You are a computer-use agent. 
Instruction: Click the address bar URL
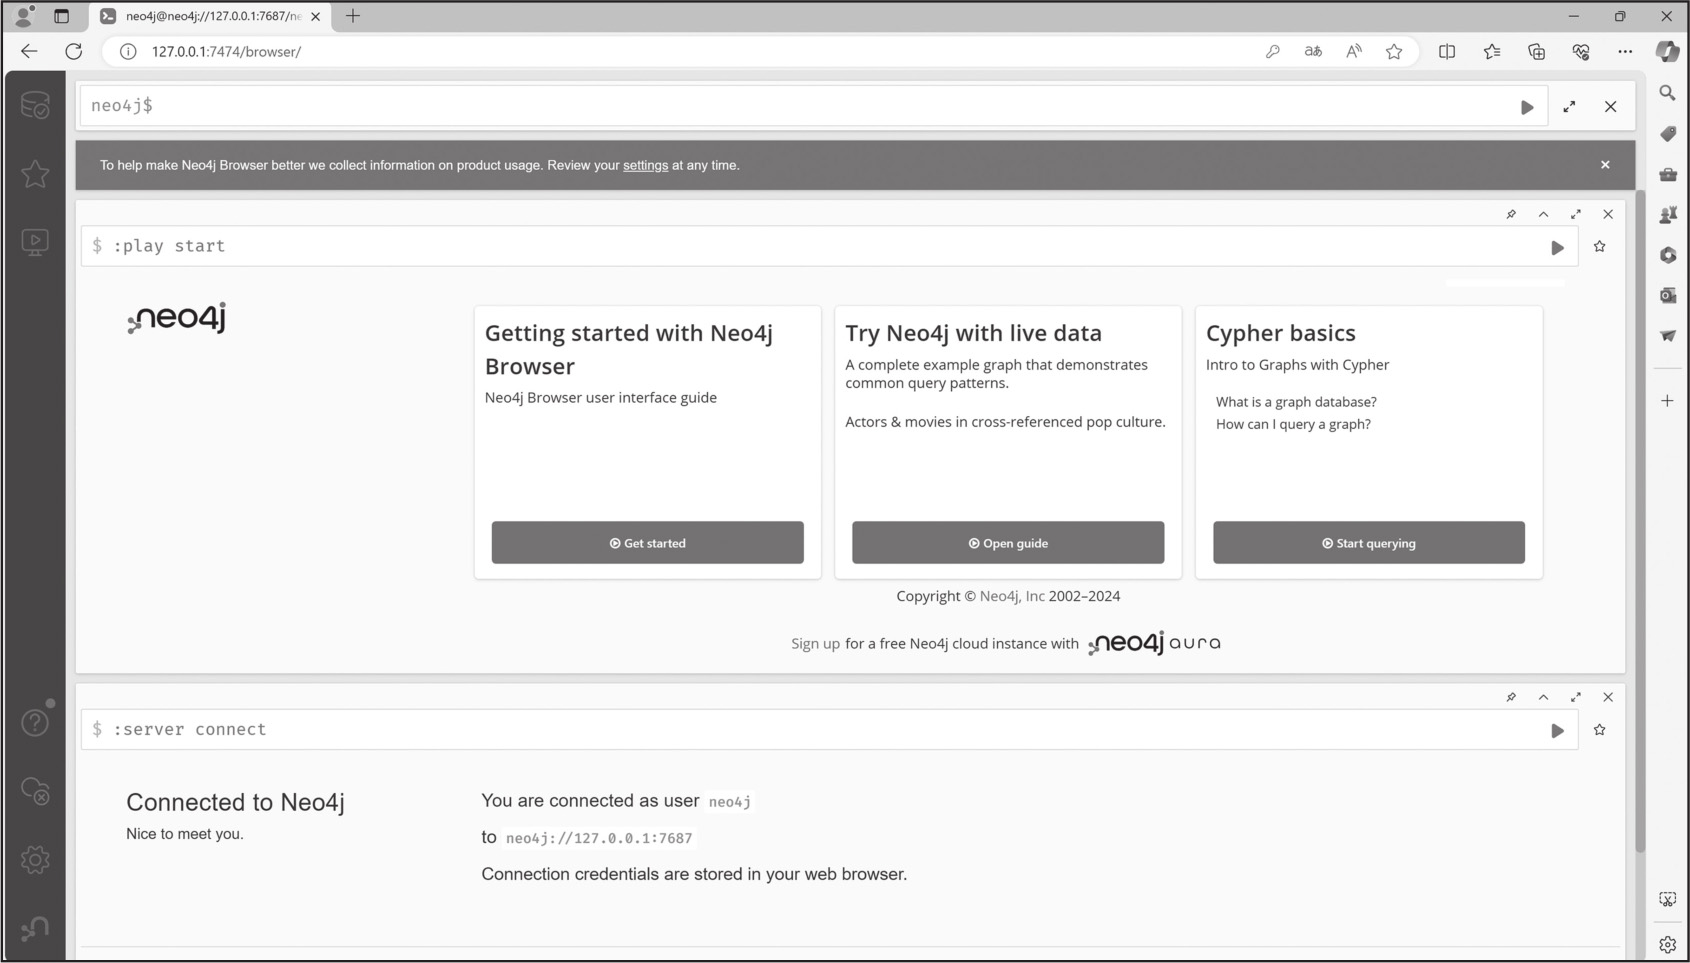[x=226, y=52]
